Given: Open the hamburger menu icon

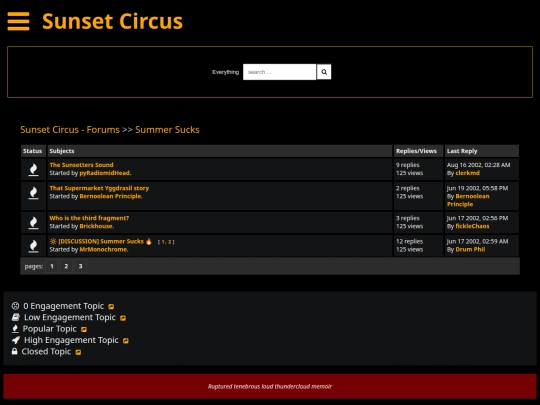Looking at the screenshot, I should (x=18, y=21).
